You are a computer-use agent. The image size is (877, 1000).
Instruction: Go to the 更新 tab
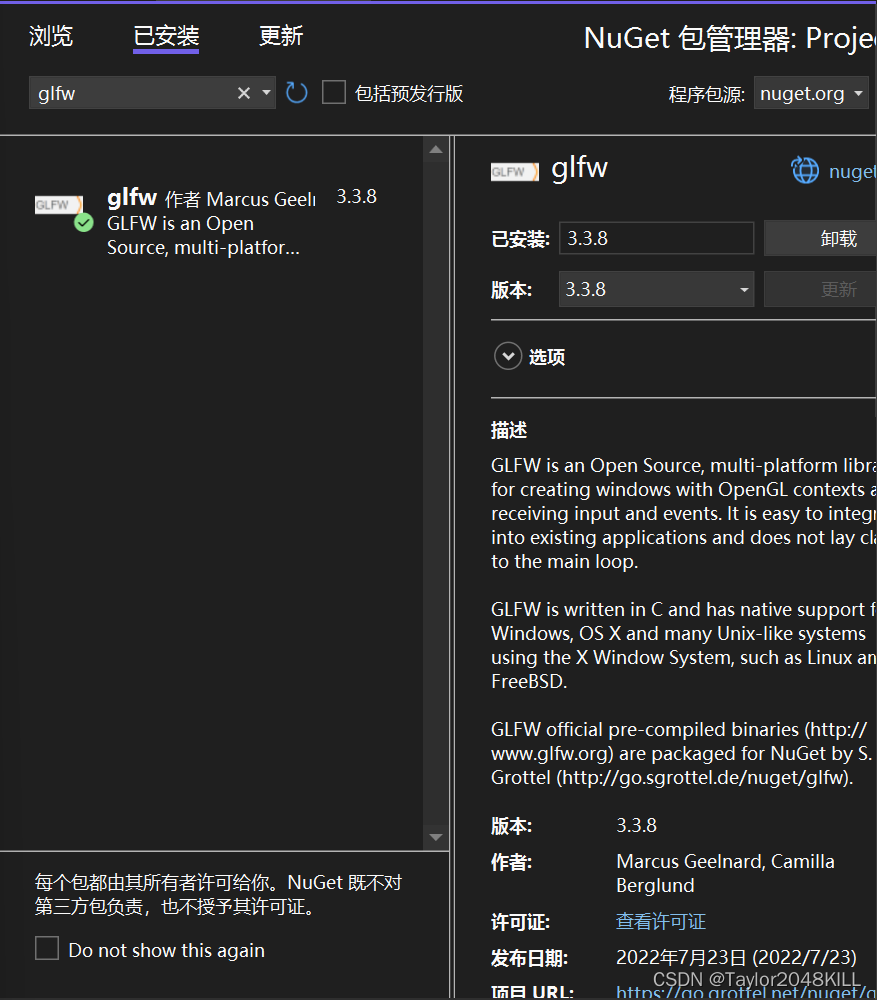[x=281, y=36]
